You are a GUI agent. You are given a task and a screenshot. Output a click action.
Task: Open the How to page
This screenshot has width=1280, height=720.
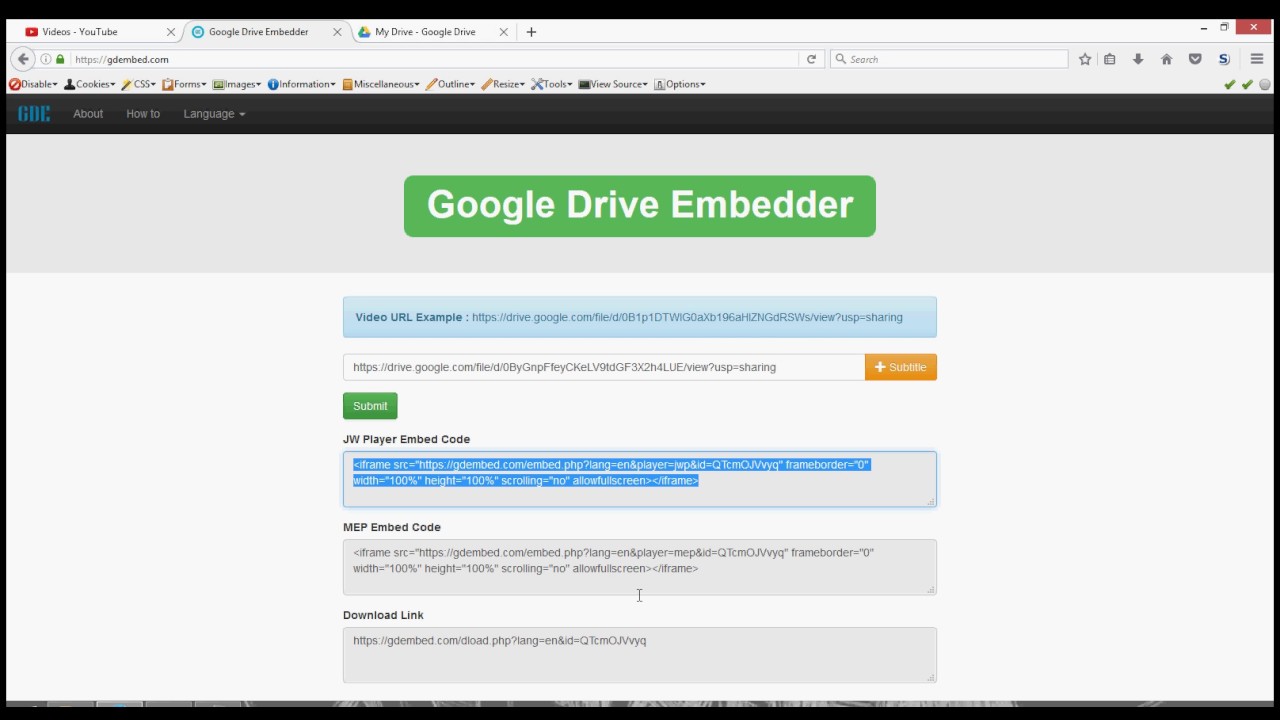point(143,114)
